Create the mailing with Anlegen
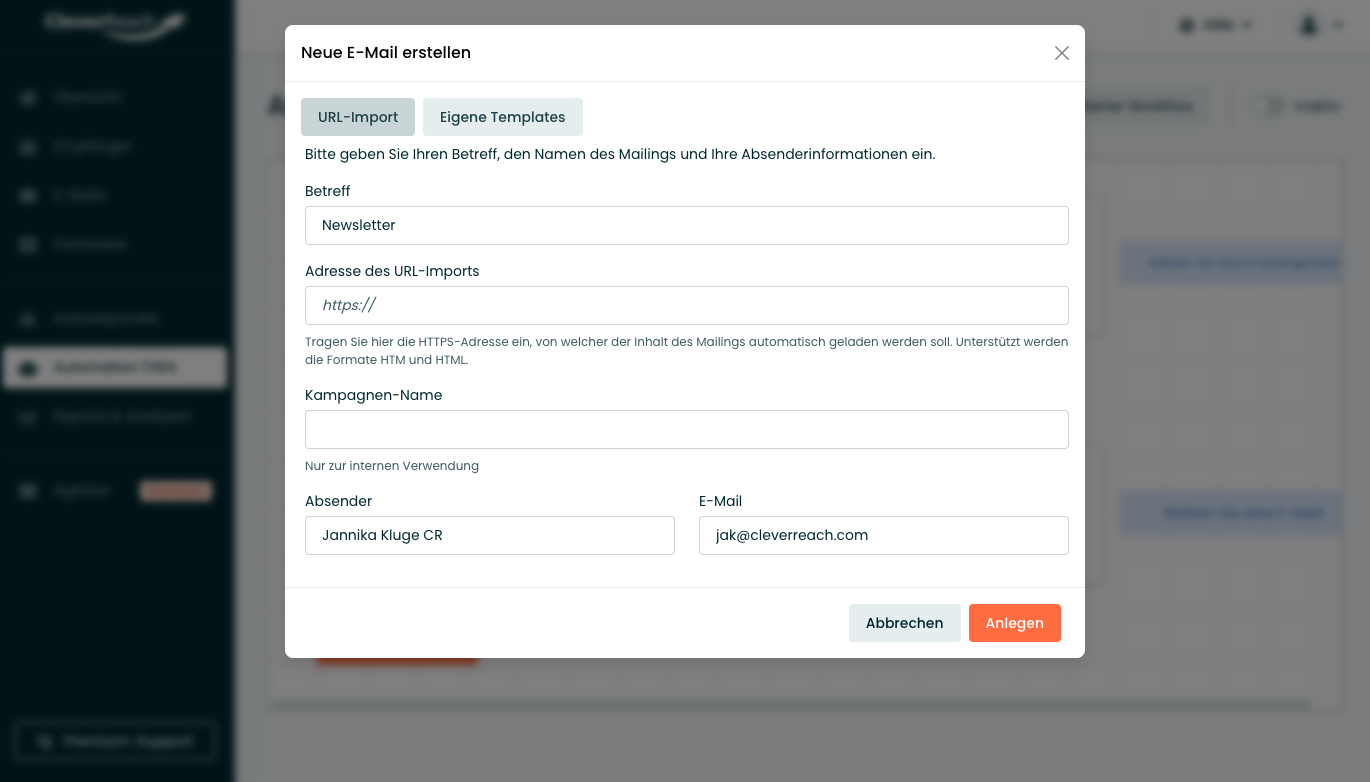This screenshot has width=1370, height=782. [1015, 623]
